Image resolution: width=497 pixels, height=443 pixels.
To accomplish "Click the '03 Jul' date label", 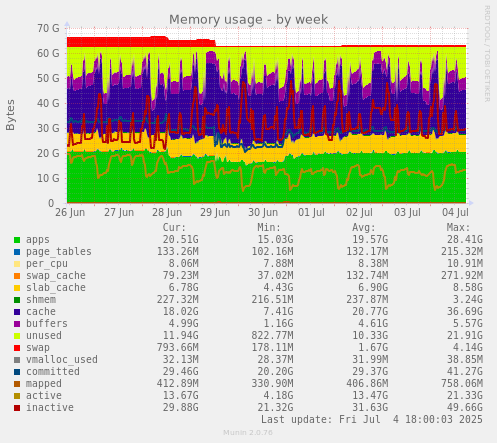I will tap(407, 212).
